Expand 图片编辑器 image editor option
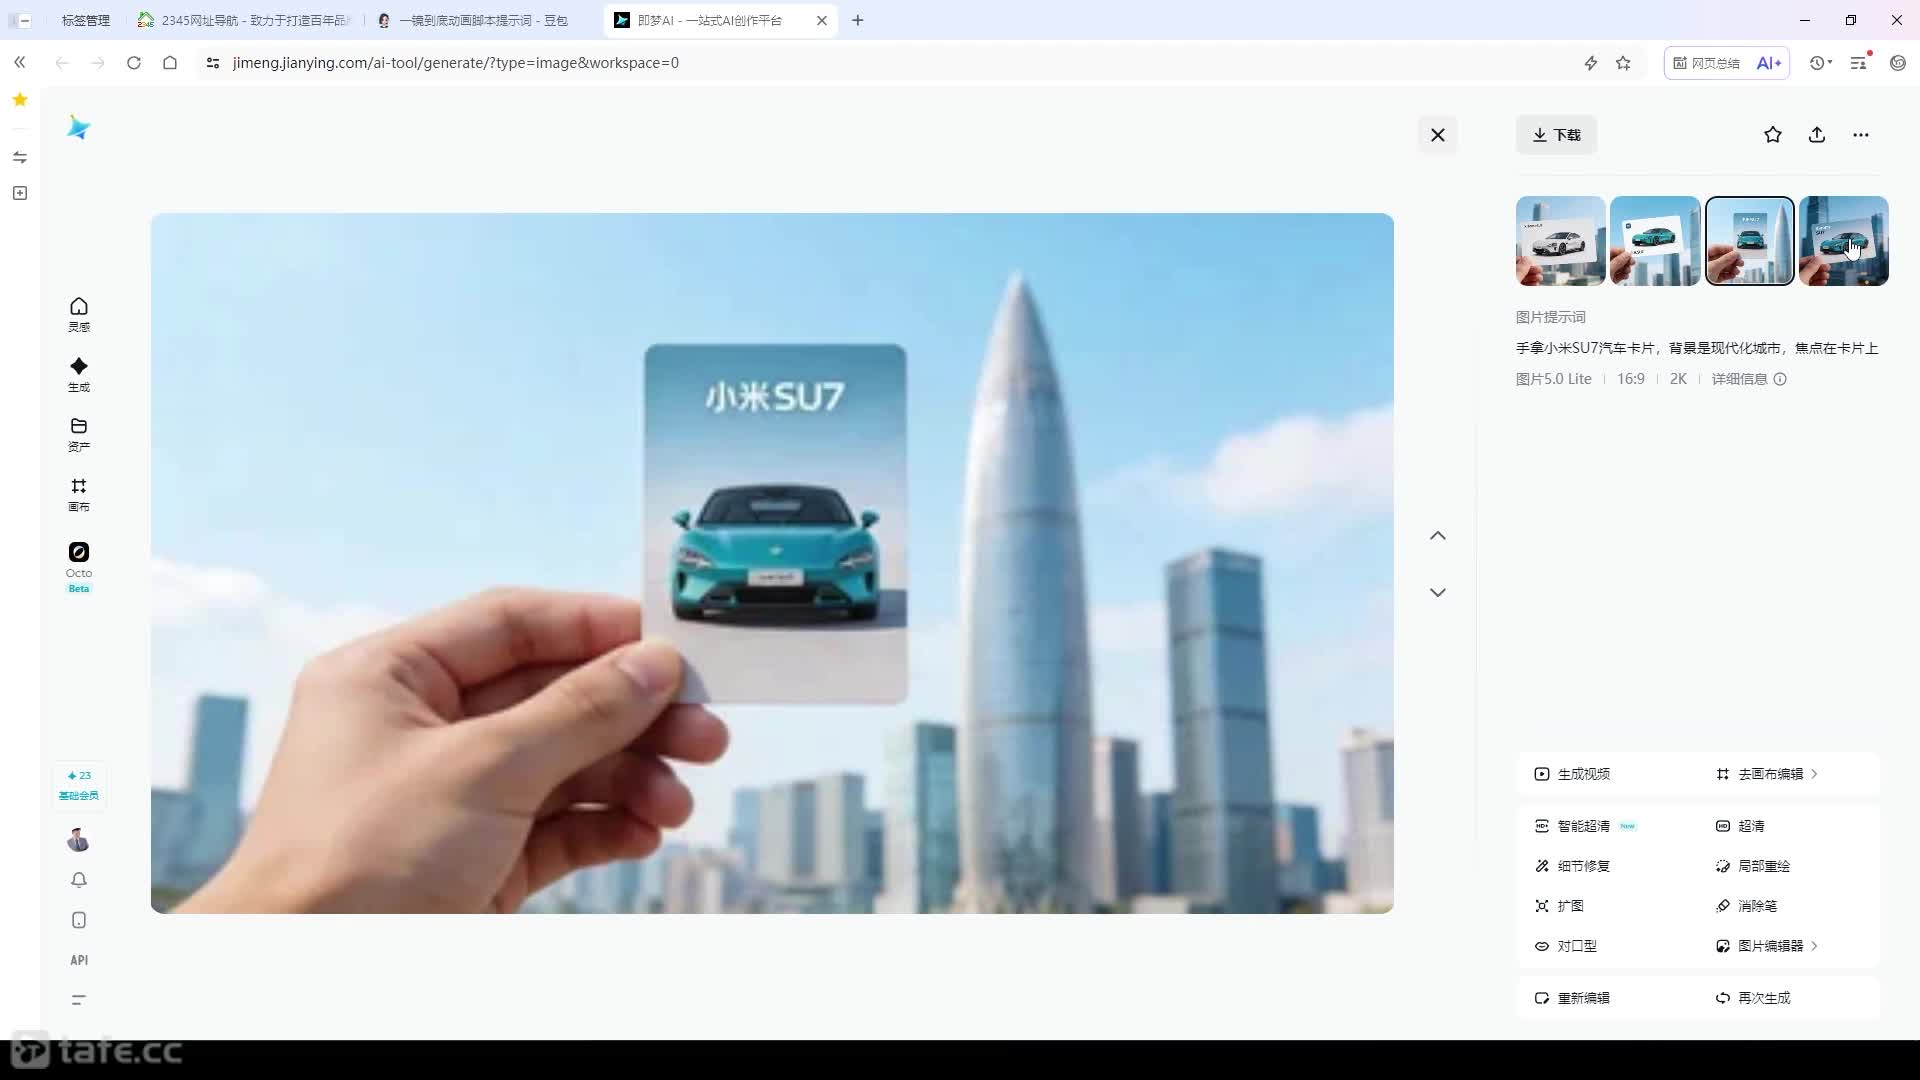Image resolution: width=1920 pixels, height=1080 pixels. (x=1767, y=946)
